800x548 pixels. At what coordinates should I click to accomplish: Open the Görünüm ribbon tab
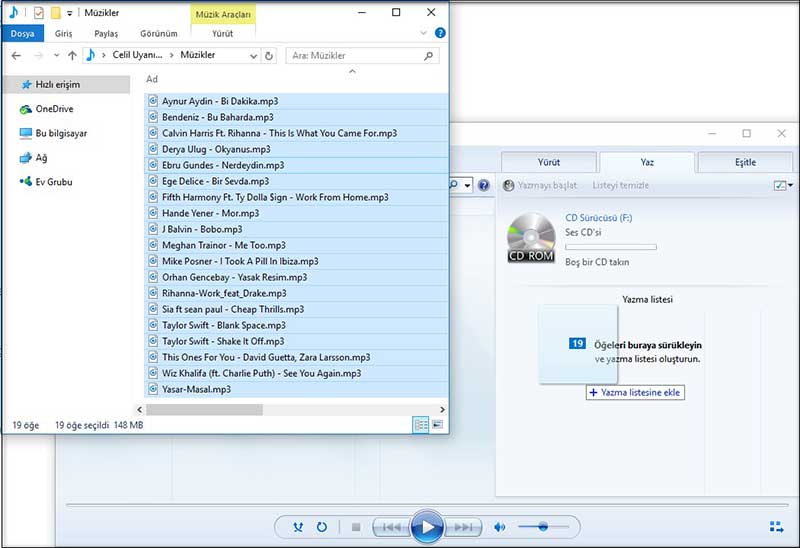[158, 33]
